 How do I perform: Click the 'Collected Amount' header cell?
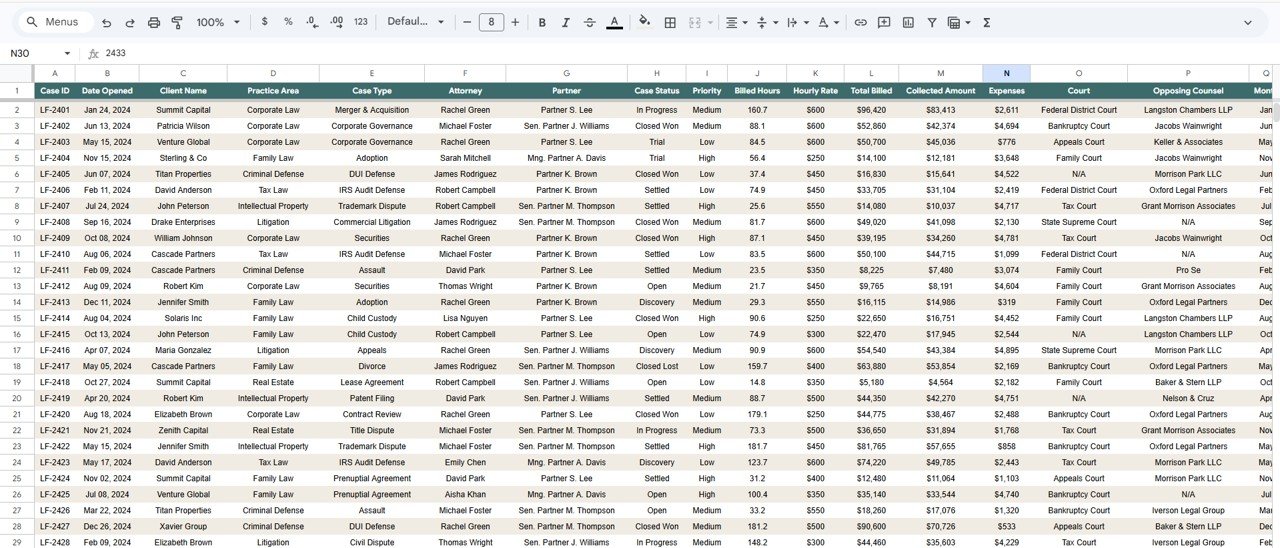940,91
